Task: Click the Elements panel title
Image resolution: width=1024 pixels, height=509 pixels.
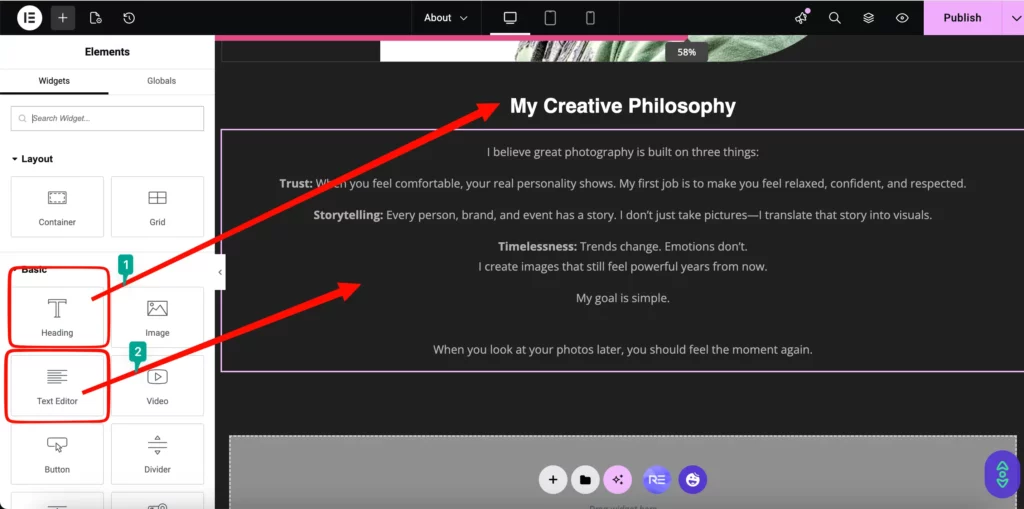Action: [x=107, y=52]
